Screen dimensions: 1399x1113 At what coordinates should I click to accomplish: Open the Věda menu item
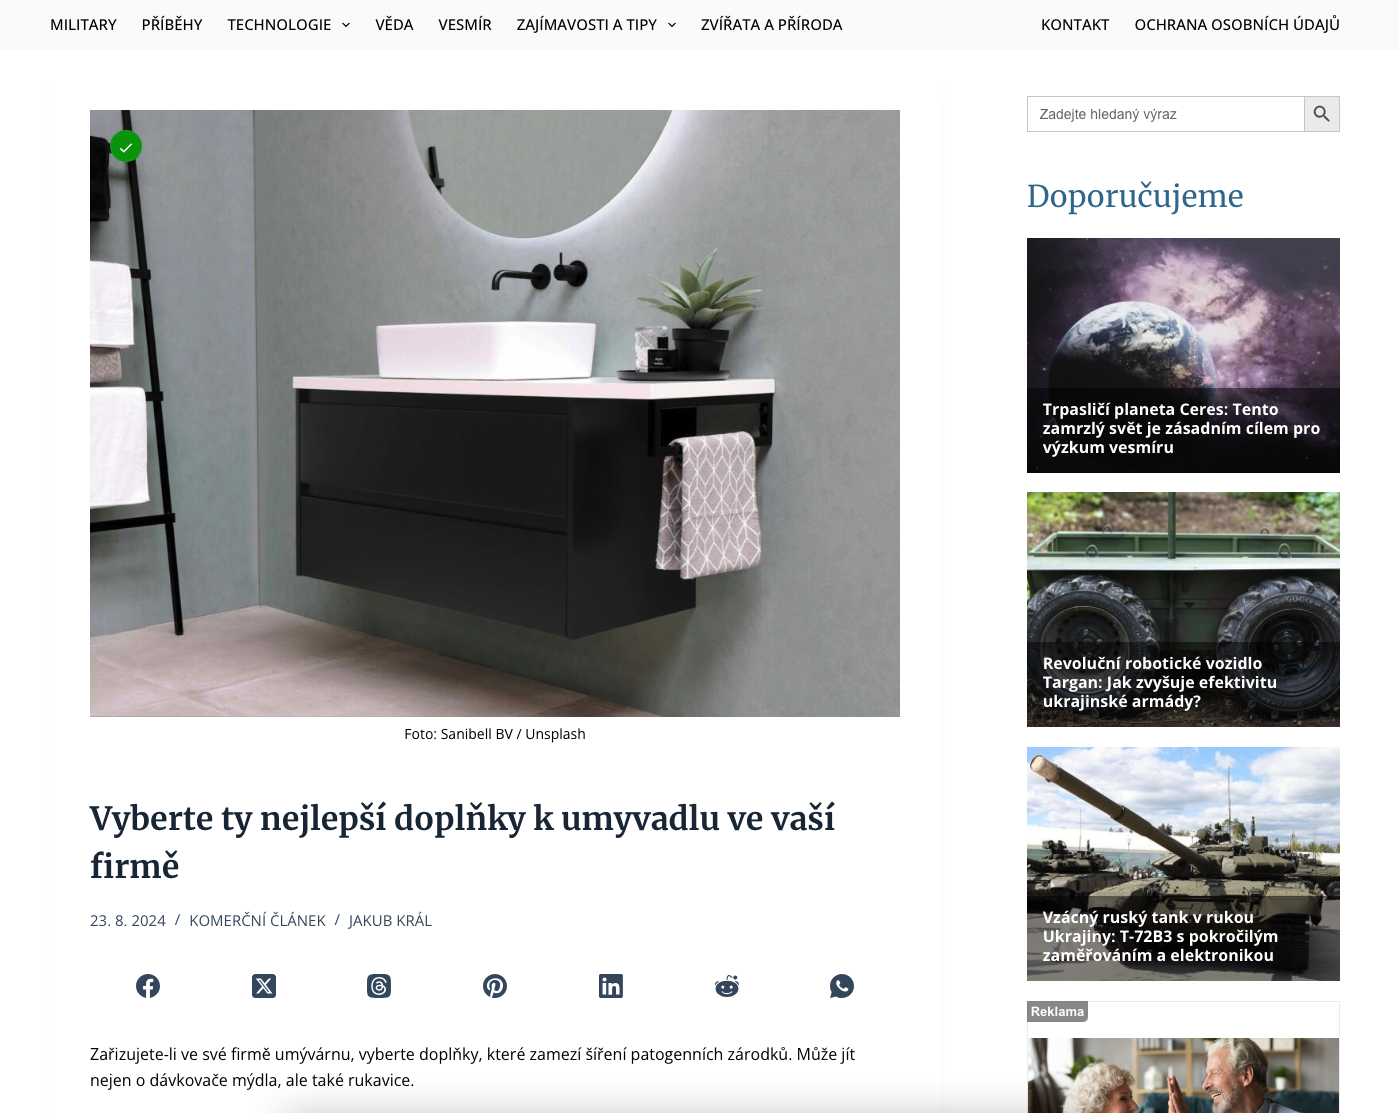394,24
